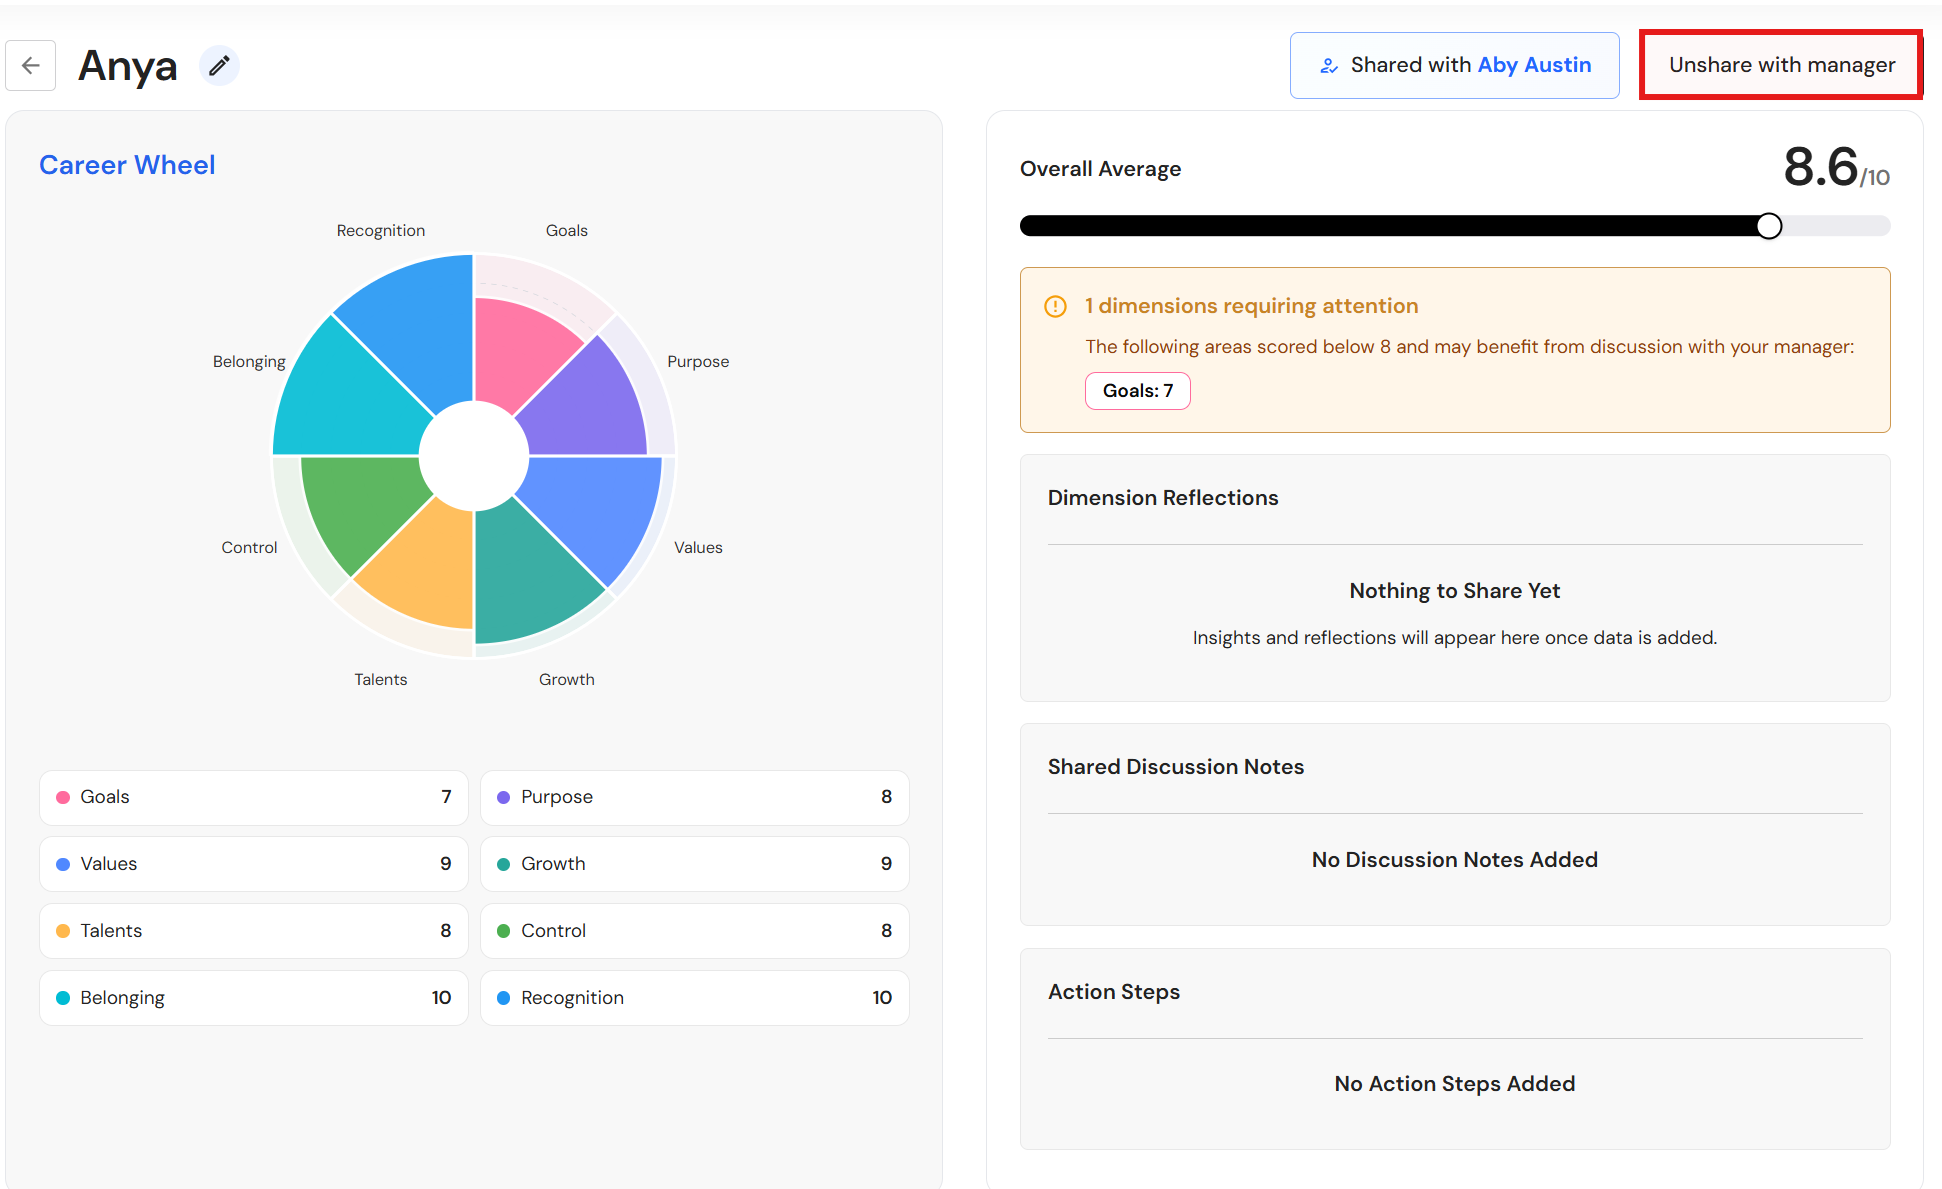The width and height of the screenshot is (1942, 1189).
Task: Click the Goals: 7 tag
Action: click(x=1137, y=391)
